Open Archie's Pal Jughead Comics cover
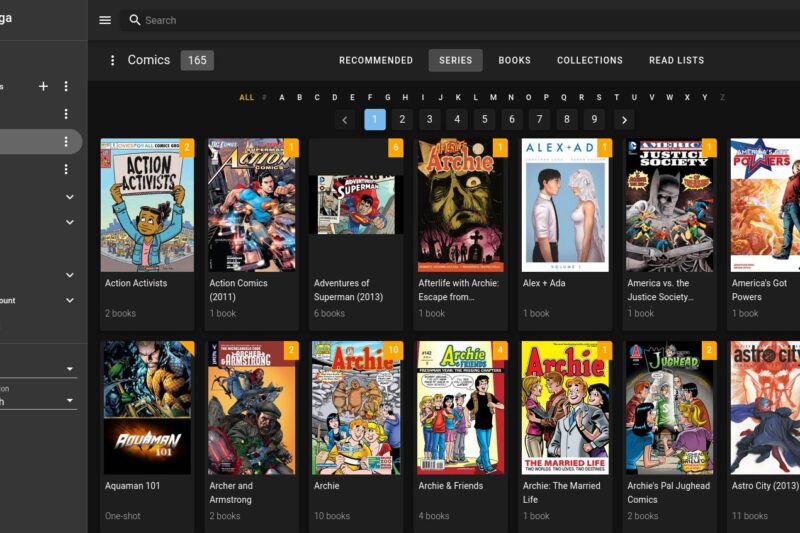 click(670, 408)
